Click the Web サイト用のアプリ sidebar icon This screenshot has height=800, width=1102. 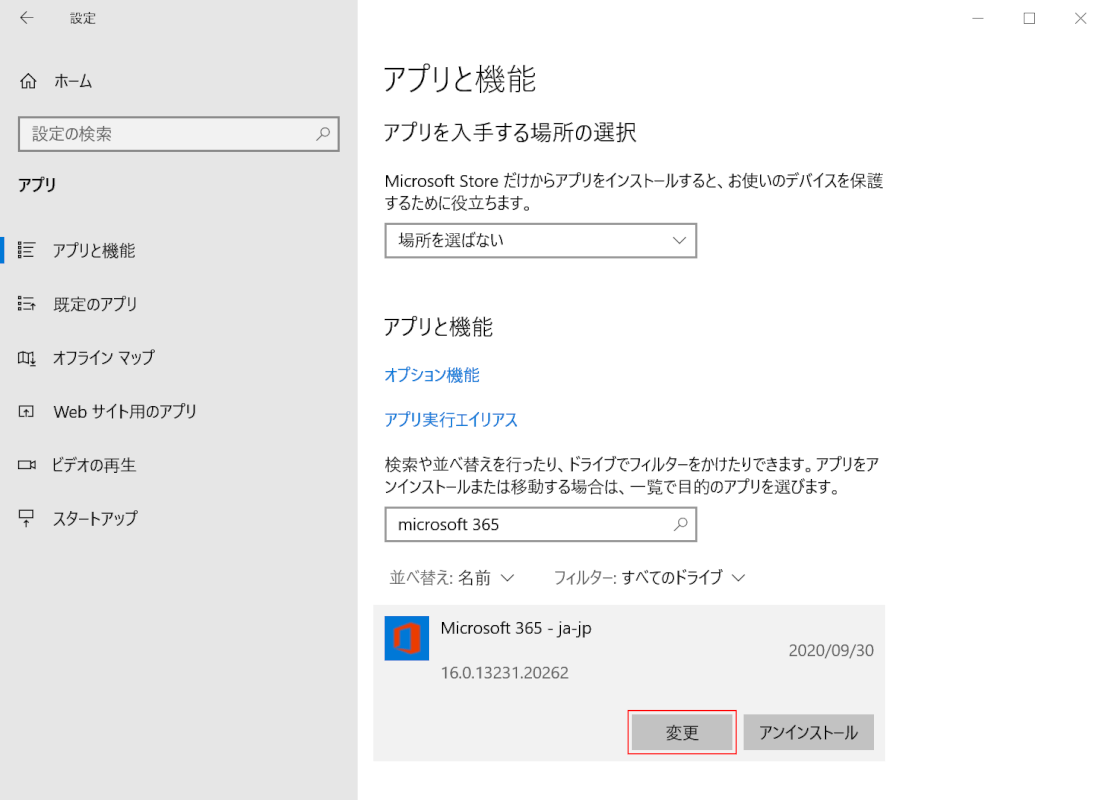pos(27,411)
